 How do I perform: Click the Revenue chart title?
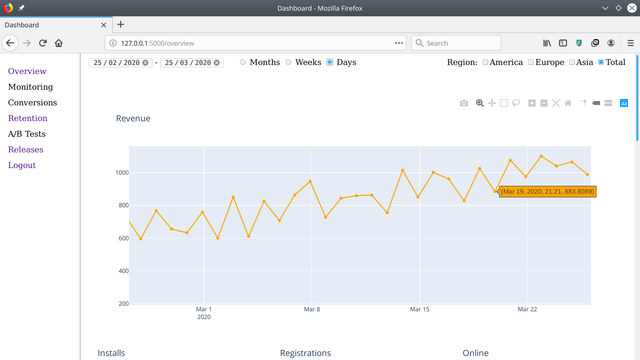pyautogui.click(x=133, y=118)
